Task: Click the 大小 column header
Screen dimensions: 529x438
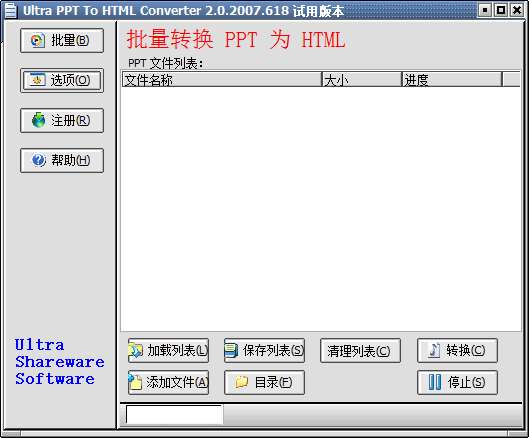Action: point(362,80)
